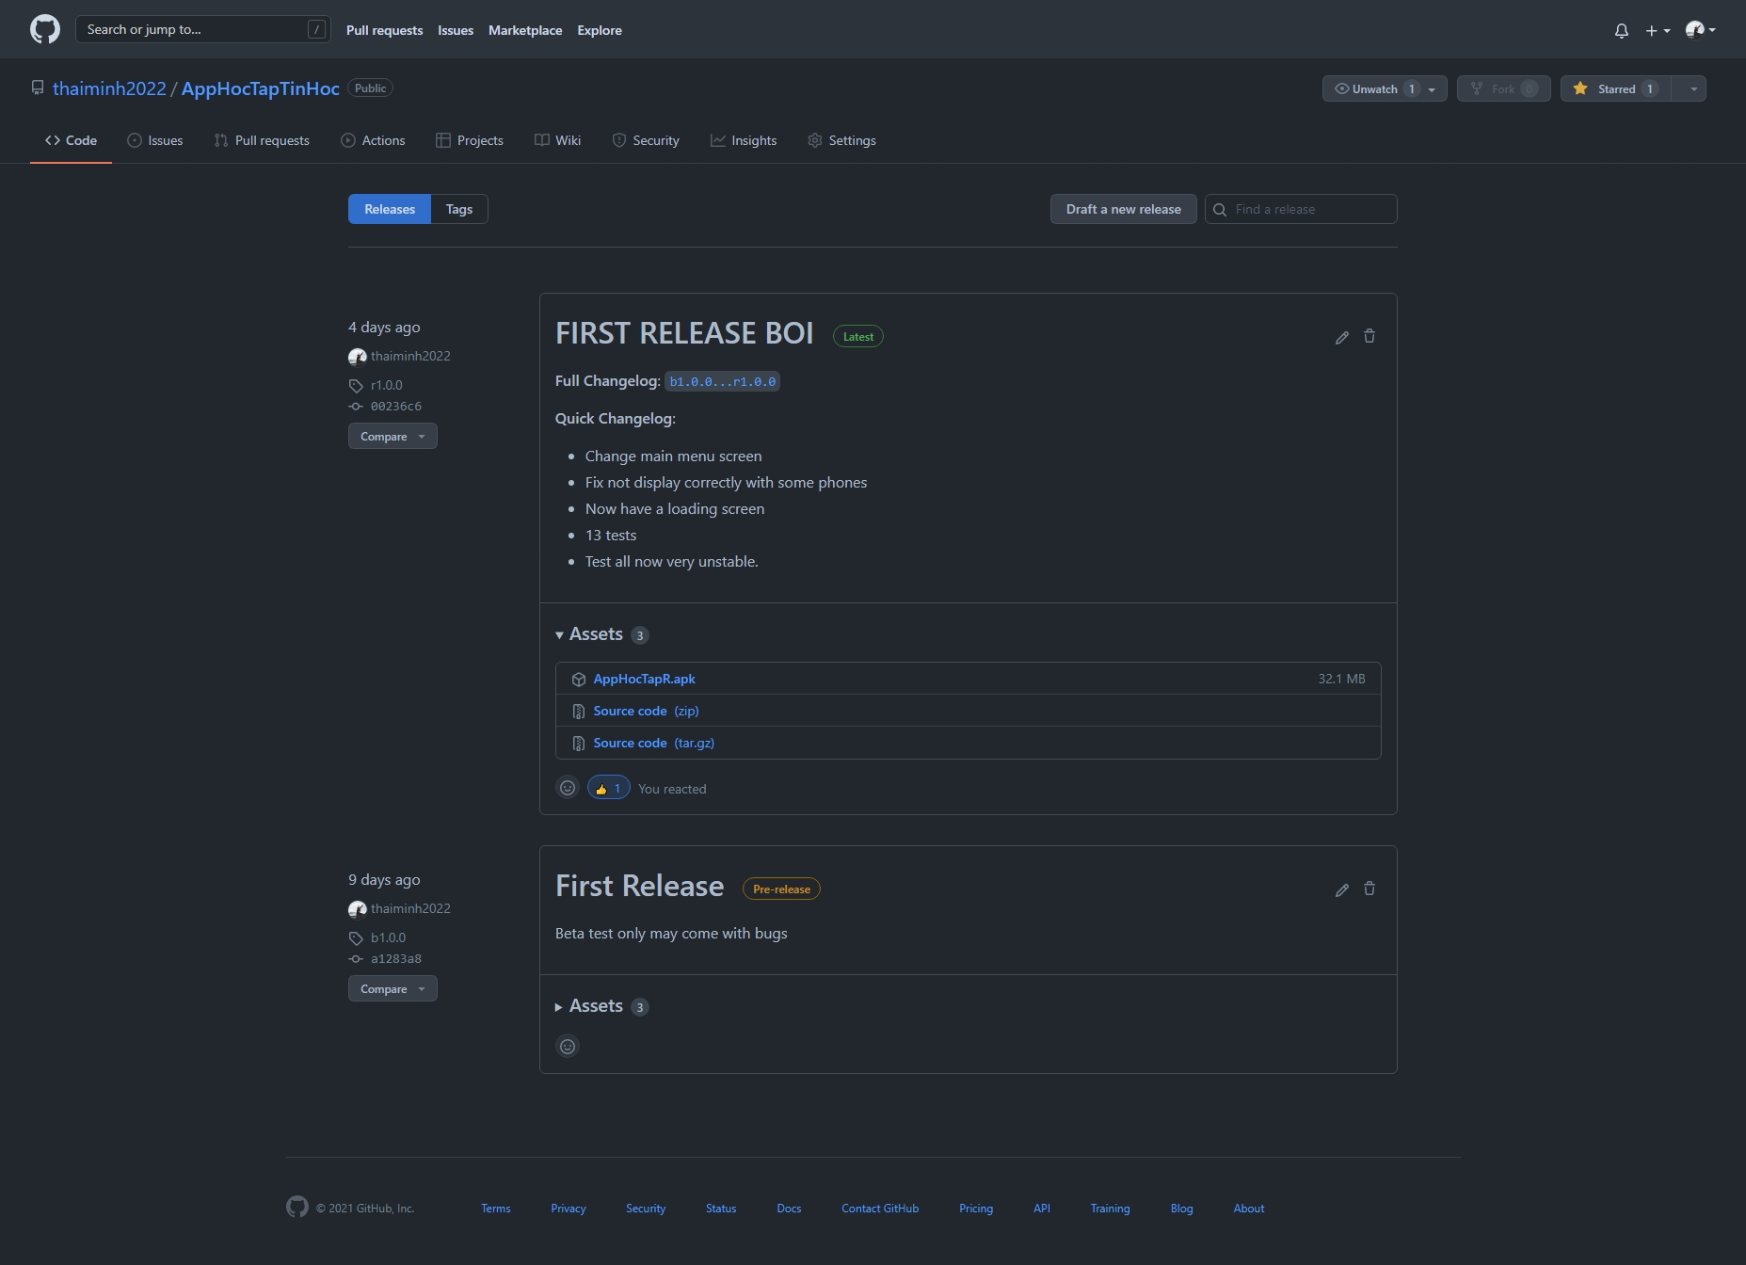Open Pull requests in top navigation
The image size is (1746, 1265).
click(384, 30)
